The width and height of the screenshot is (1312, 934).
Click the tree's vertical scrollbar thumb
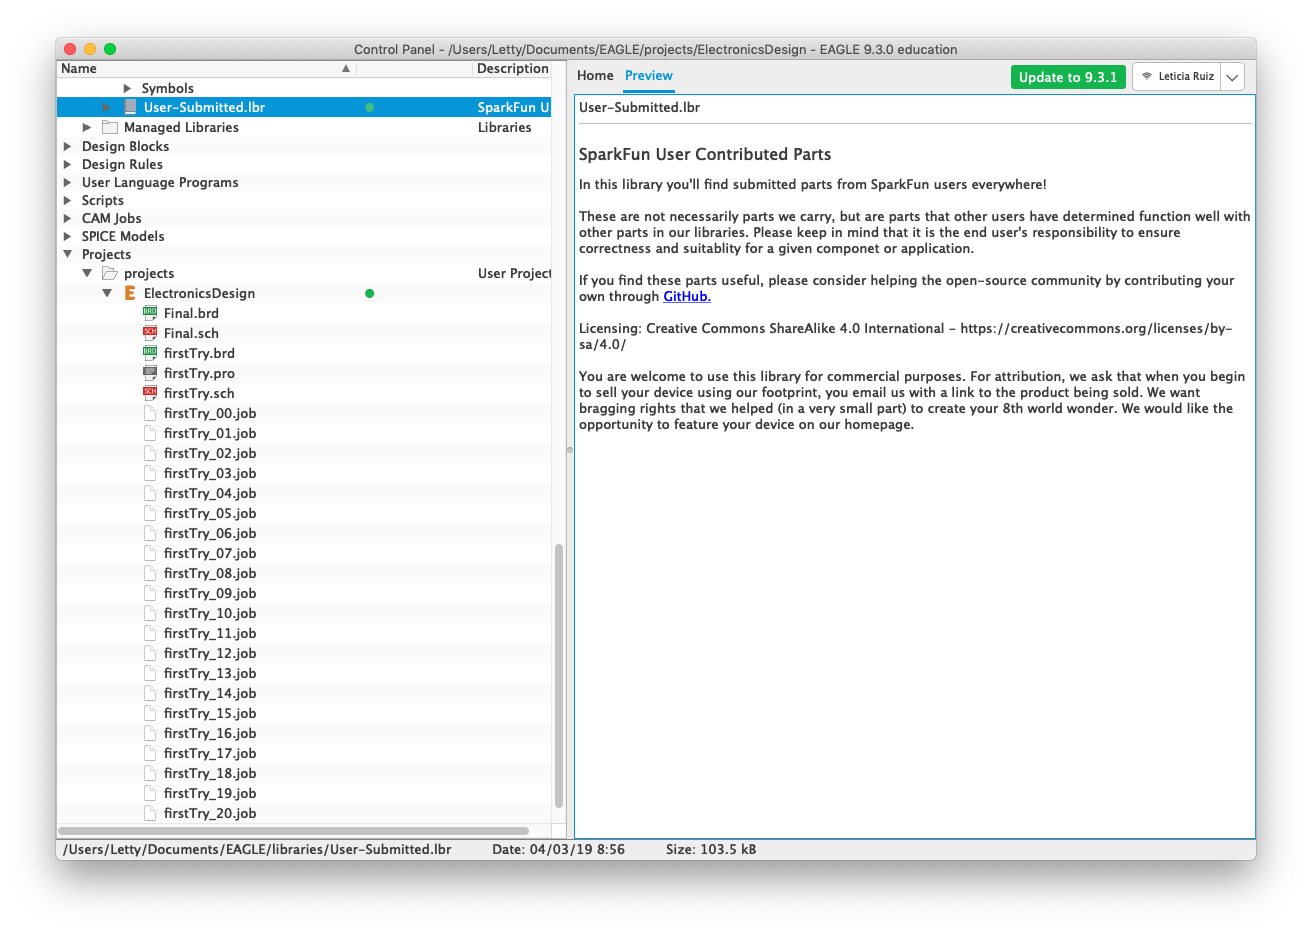tap(558, 675)
